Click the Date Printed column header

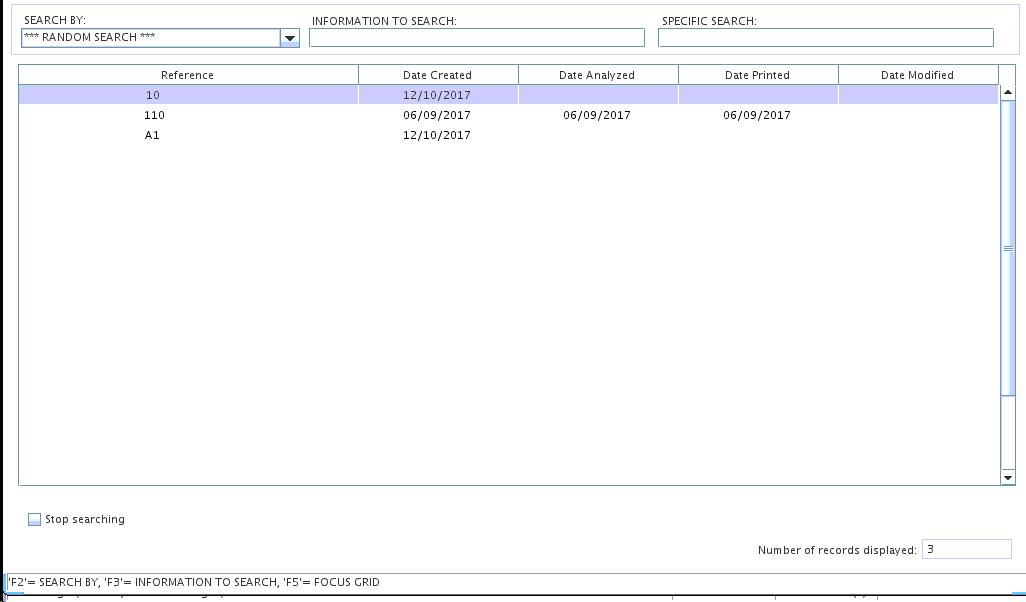757,75
